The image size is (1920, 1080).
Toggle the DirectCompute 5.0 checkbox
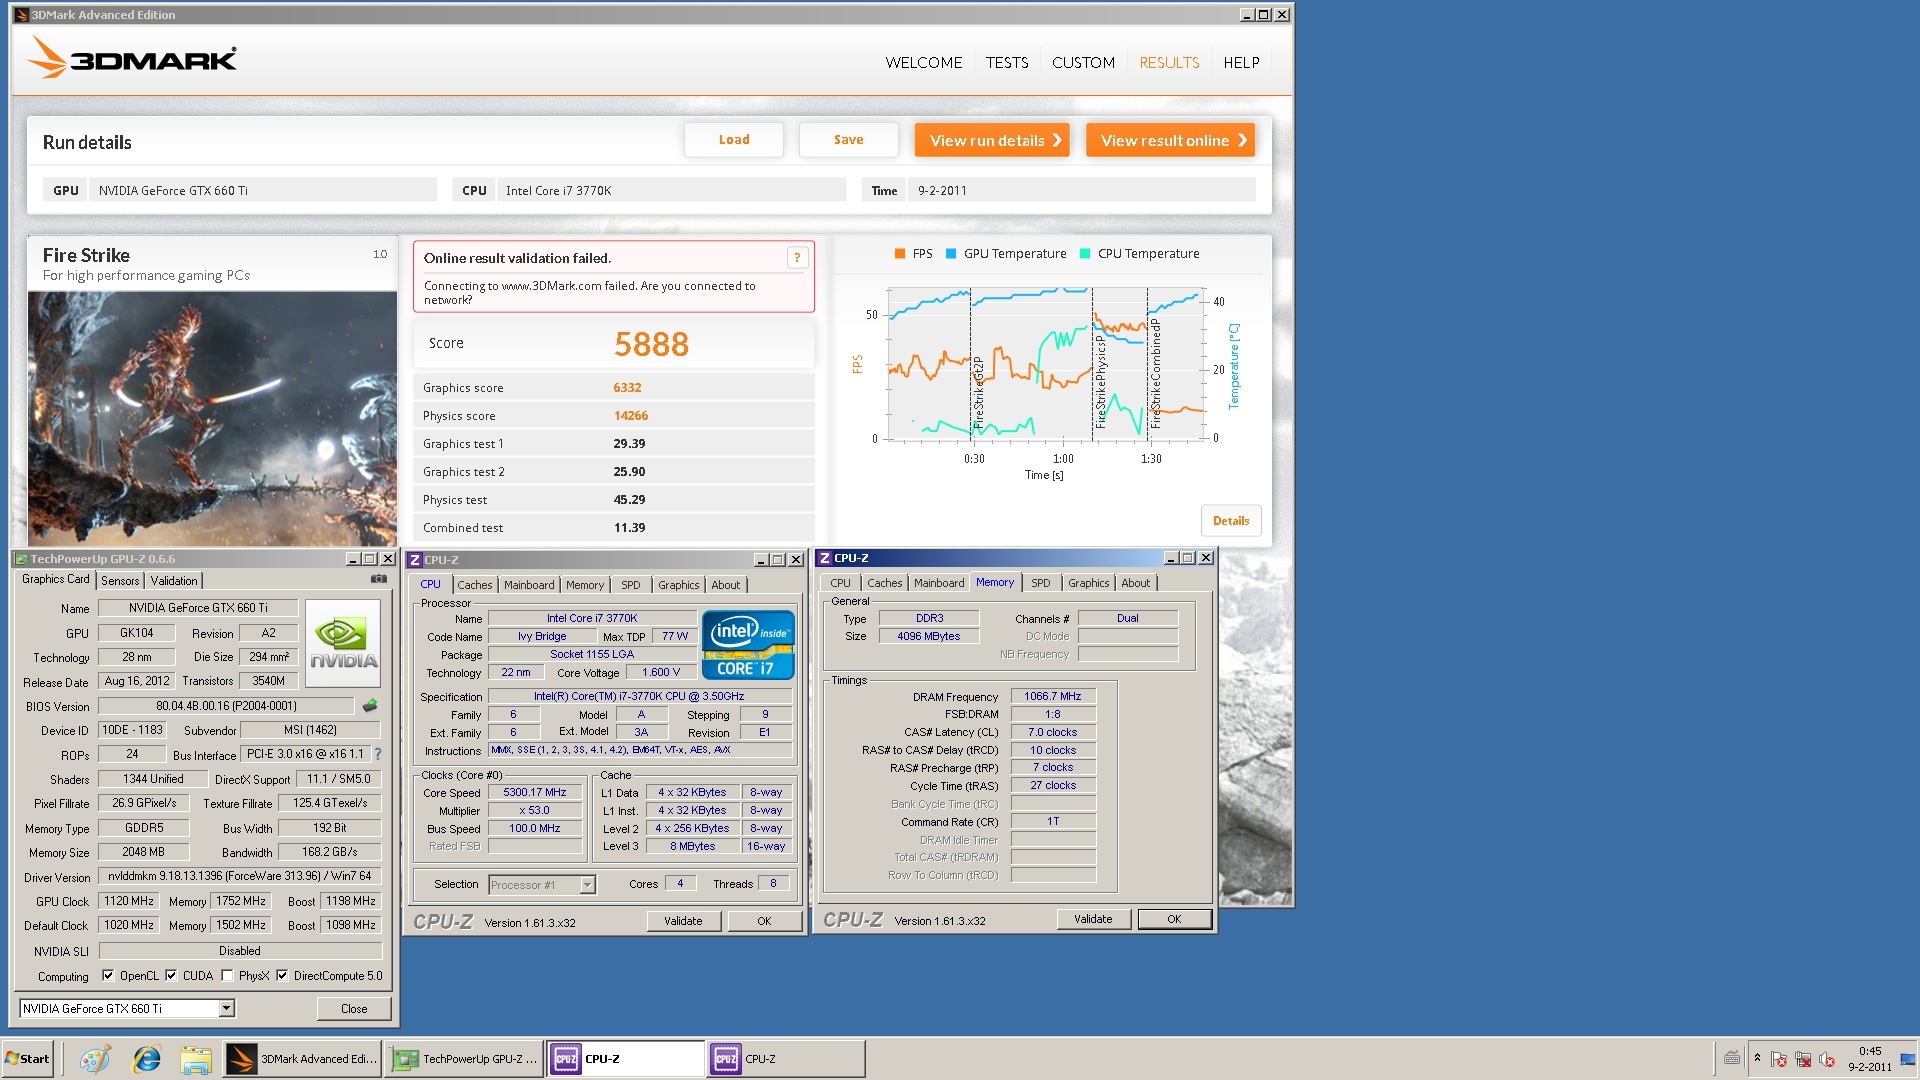282,976
